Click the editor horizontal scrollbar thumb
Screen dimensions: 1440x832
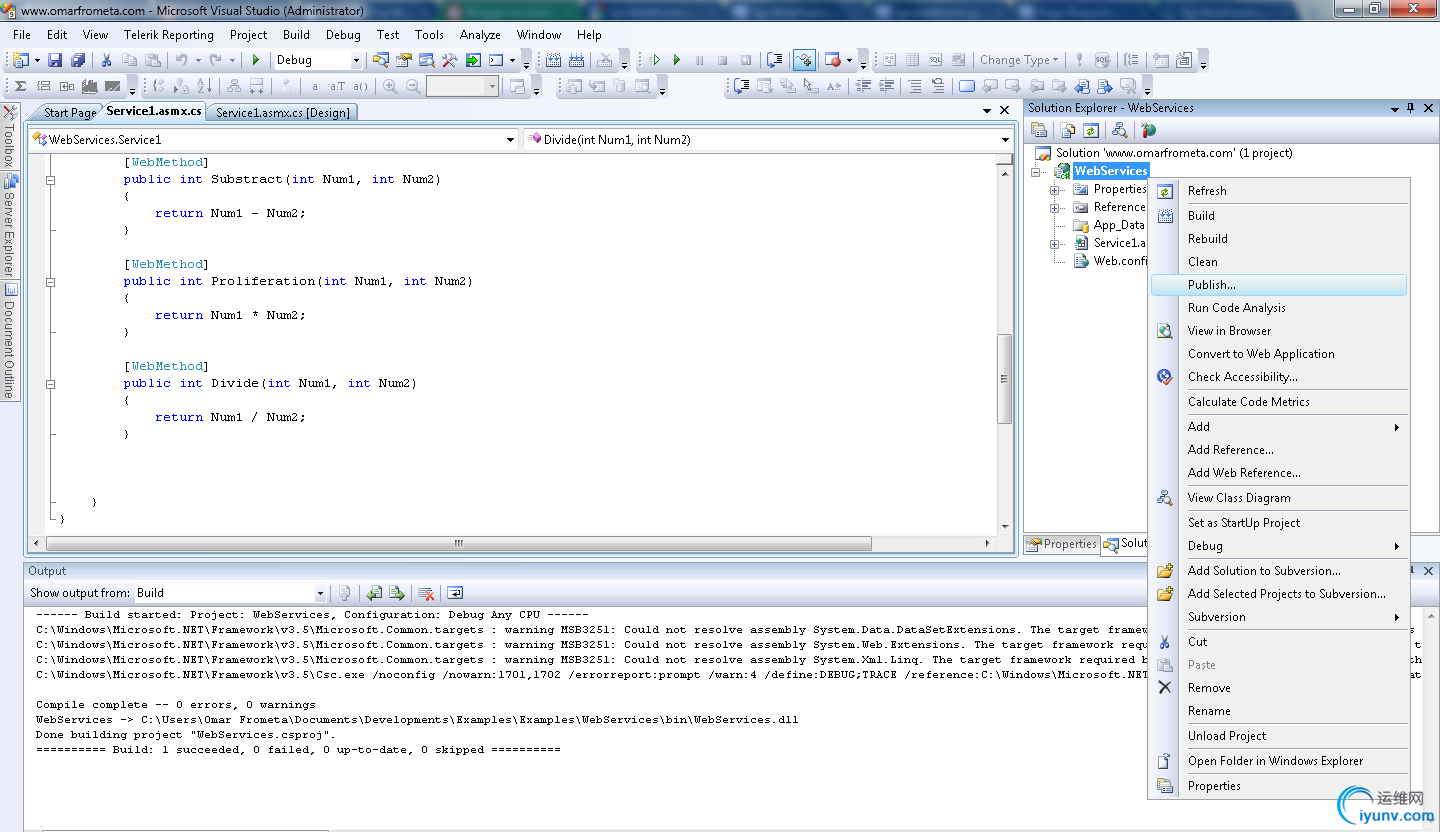tap(458, 544)
